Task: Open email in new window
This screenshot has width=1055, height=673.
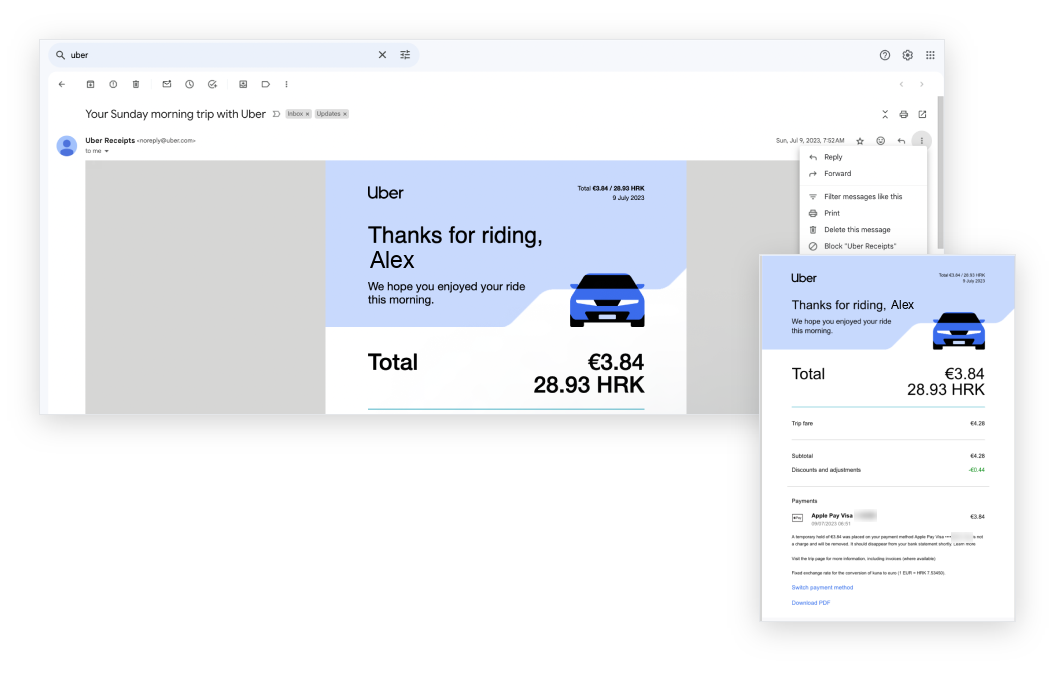Action: point(922,114)
